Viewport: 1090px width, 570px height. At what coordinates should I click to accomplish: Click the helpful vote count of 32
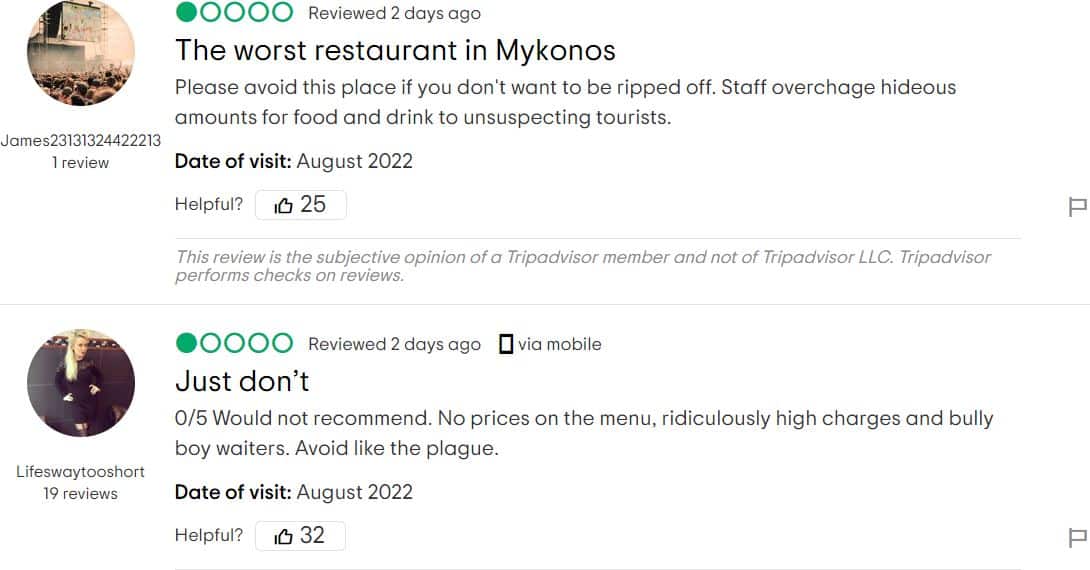(x=312, y=535)
